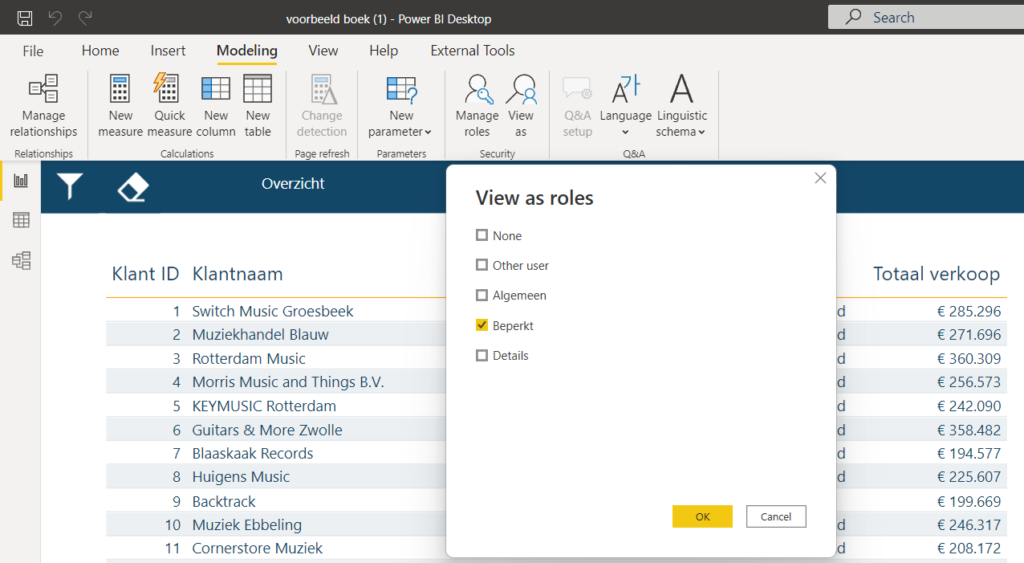Click the eraser clear-filters icon
Image resolution: width=1024 pixels, height=563 pixels.
(x=133, y=186)
